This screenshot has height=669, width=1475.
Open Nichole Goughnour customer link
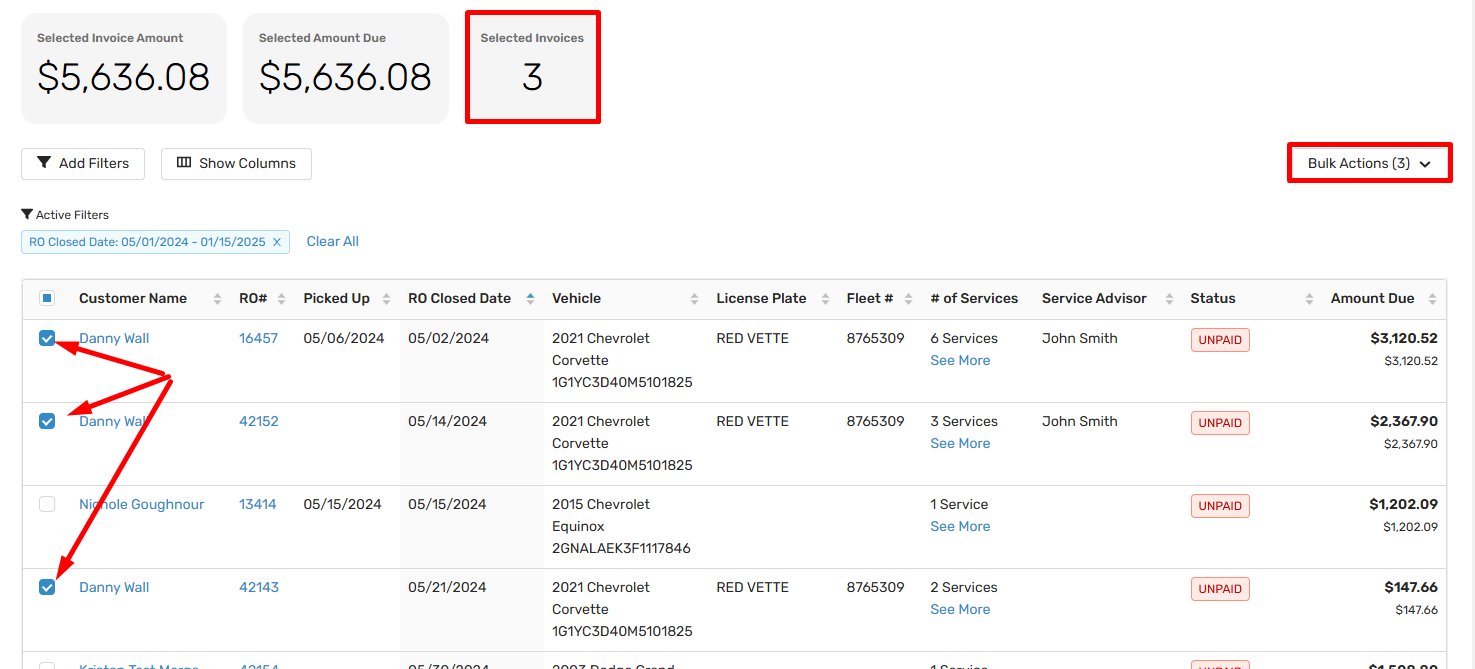141,504
